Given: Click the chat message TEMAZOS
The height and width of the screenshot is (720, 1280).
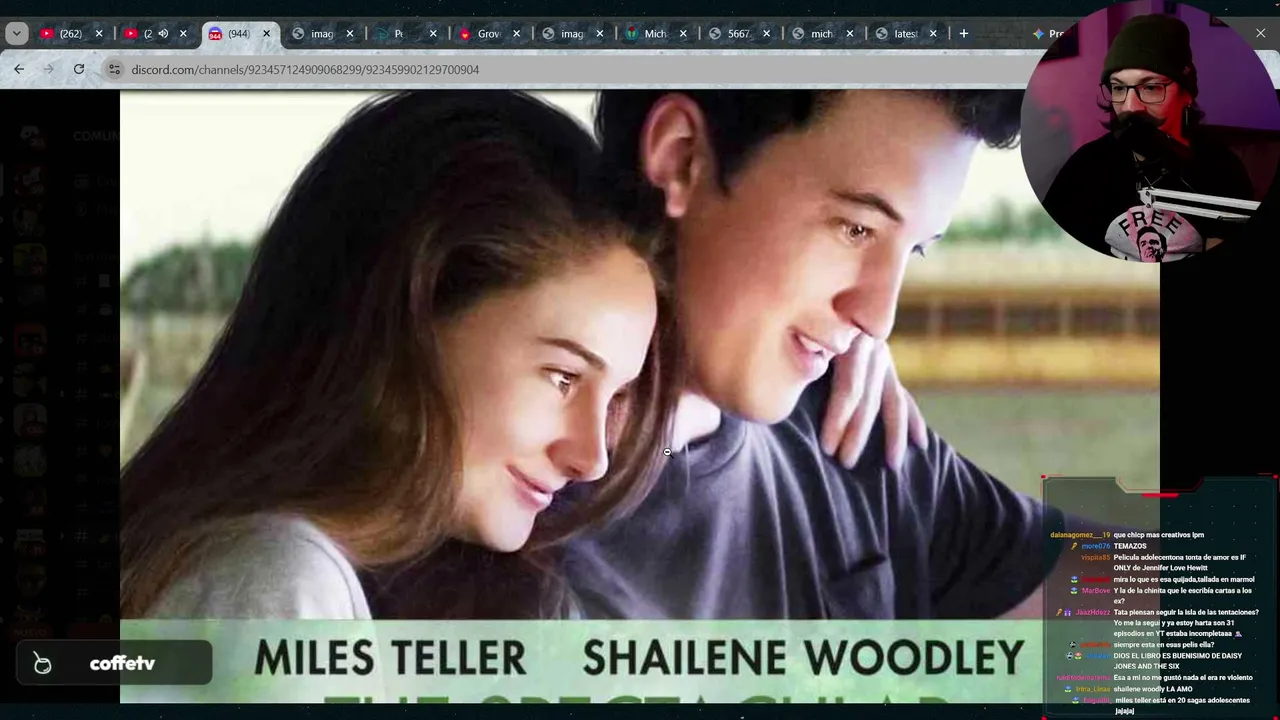Looking at the screenshot, I should click(1130, 546).
